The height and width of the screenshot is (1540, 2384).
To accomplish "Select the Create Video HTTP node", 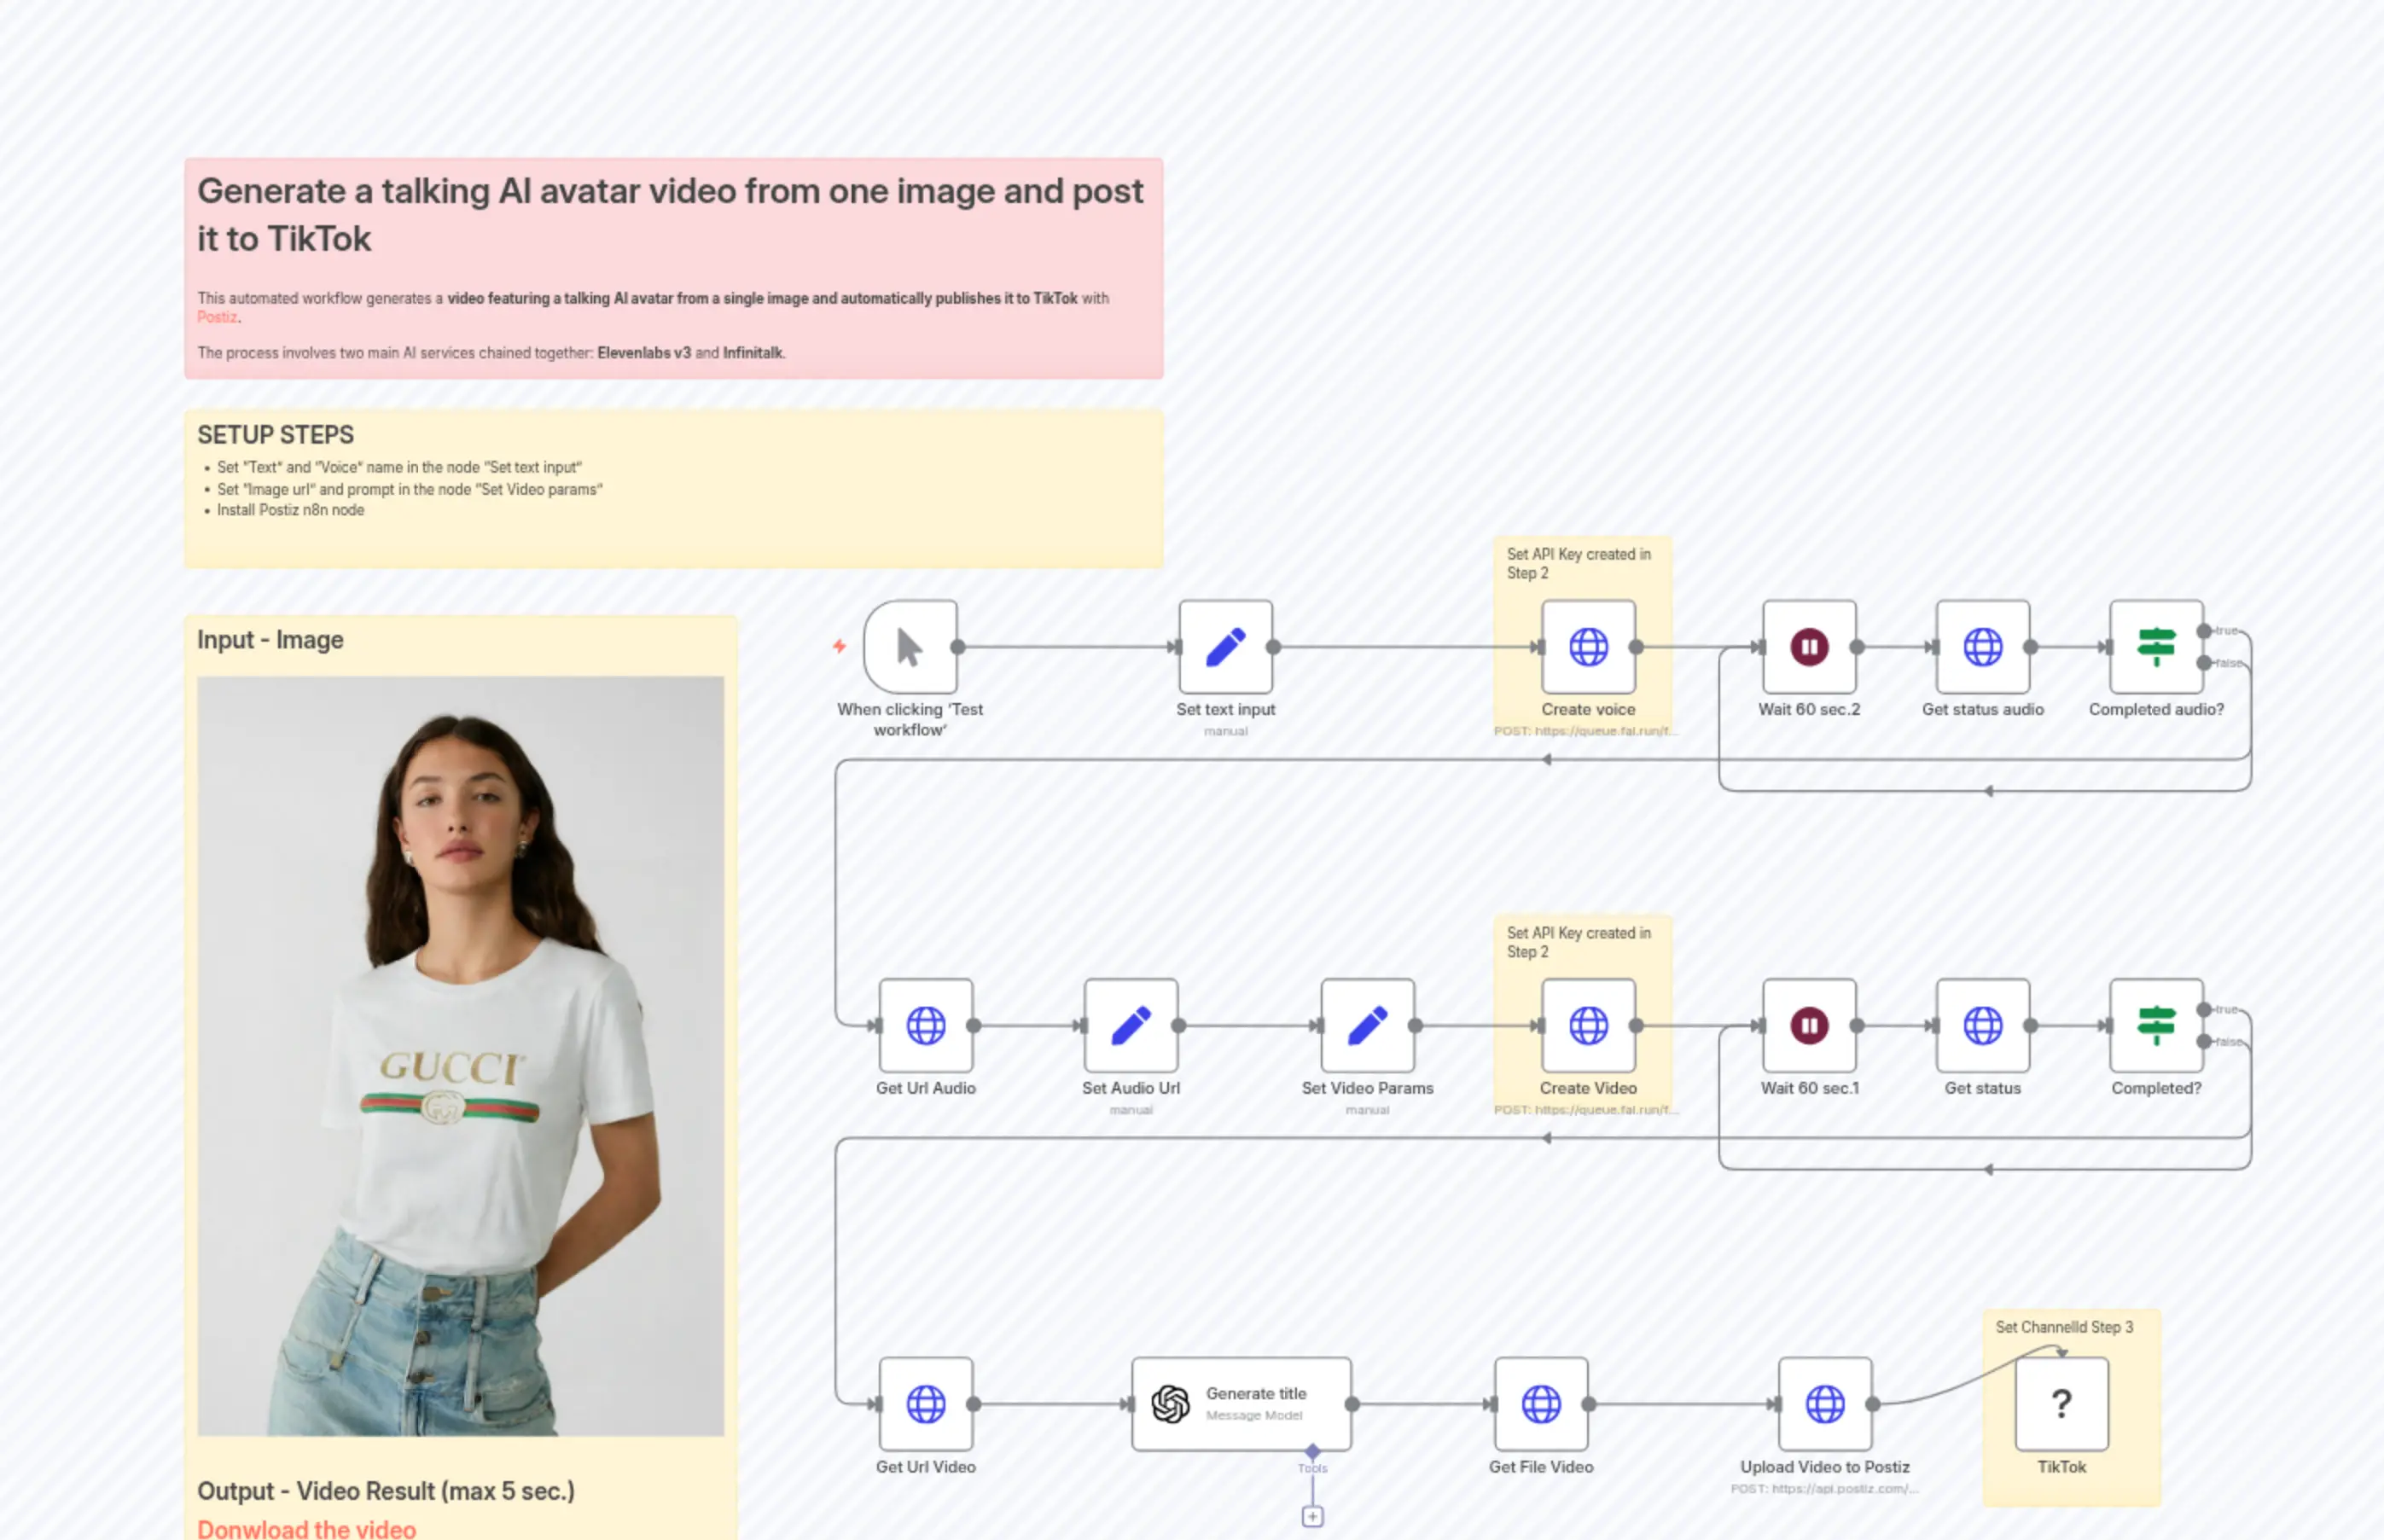I will pyautogui.click(x=1587, y=1025).
